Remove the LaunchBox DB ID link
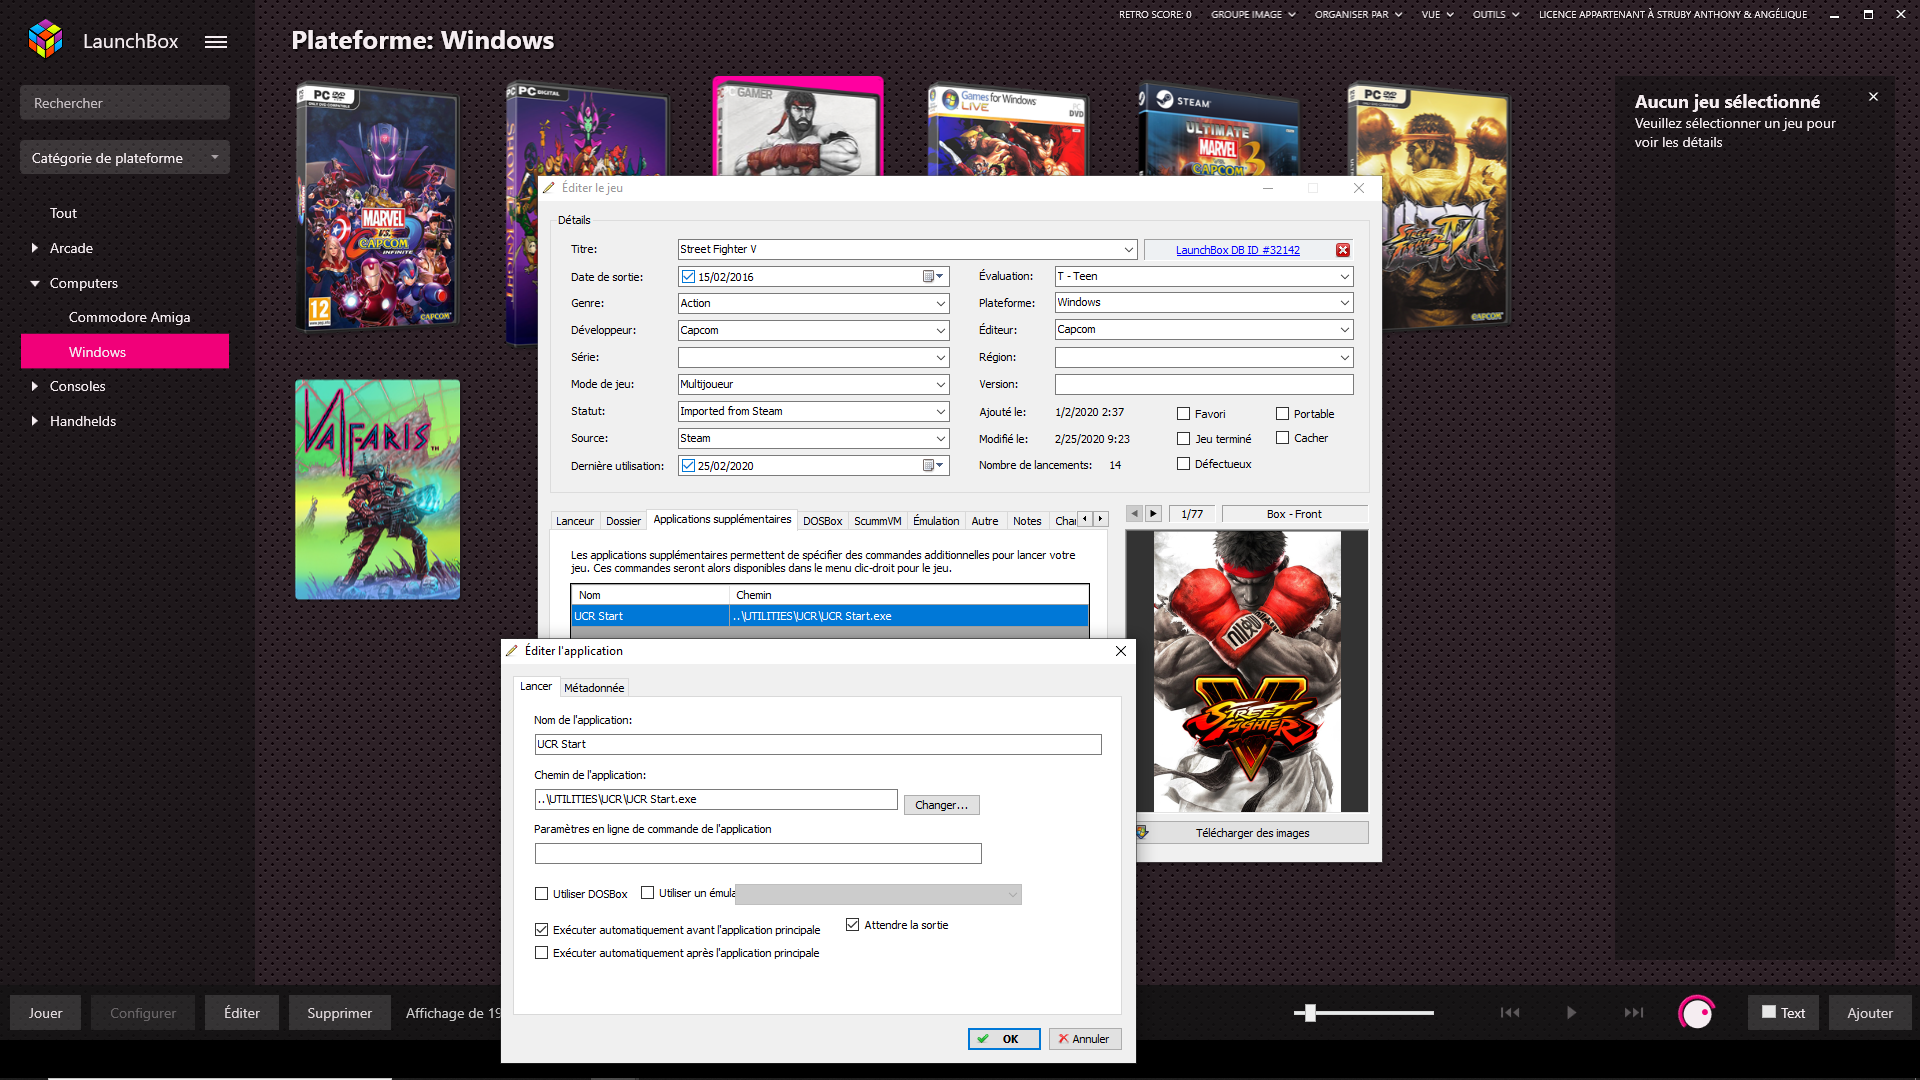This screenshot has height=1080, width=1920. [1343, 250]
